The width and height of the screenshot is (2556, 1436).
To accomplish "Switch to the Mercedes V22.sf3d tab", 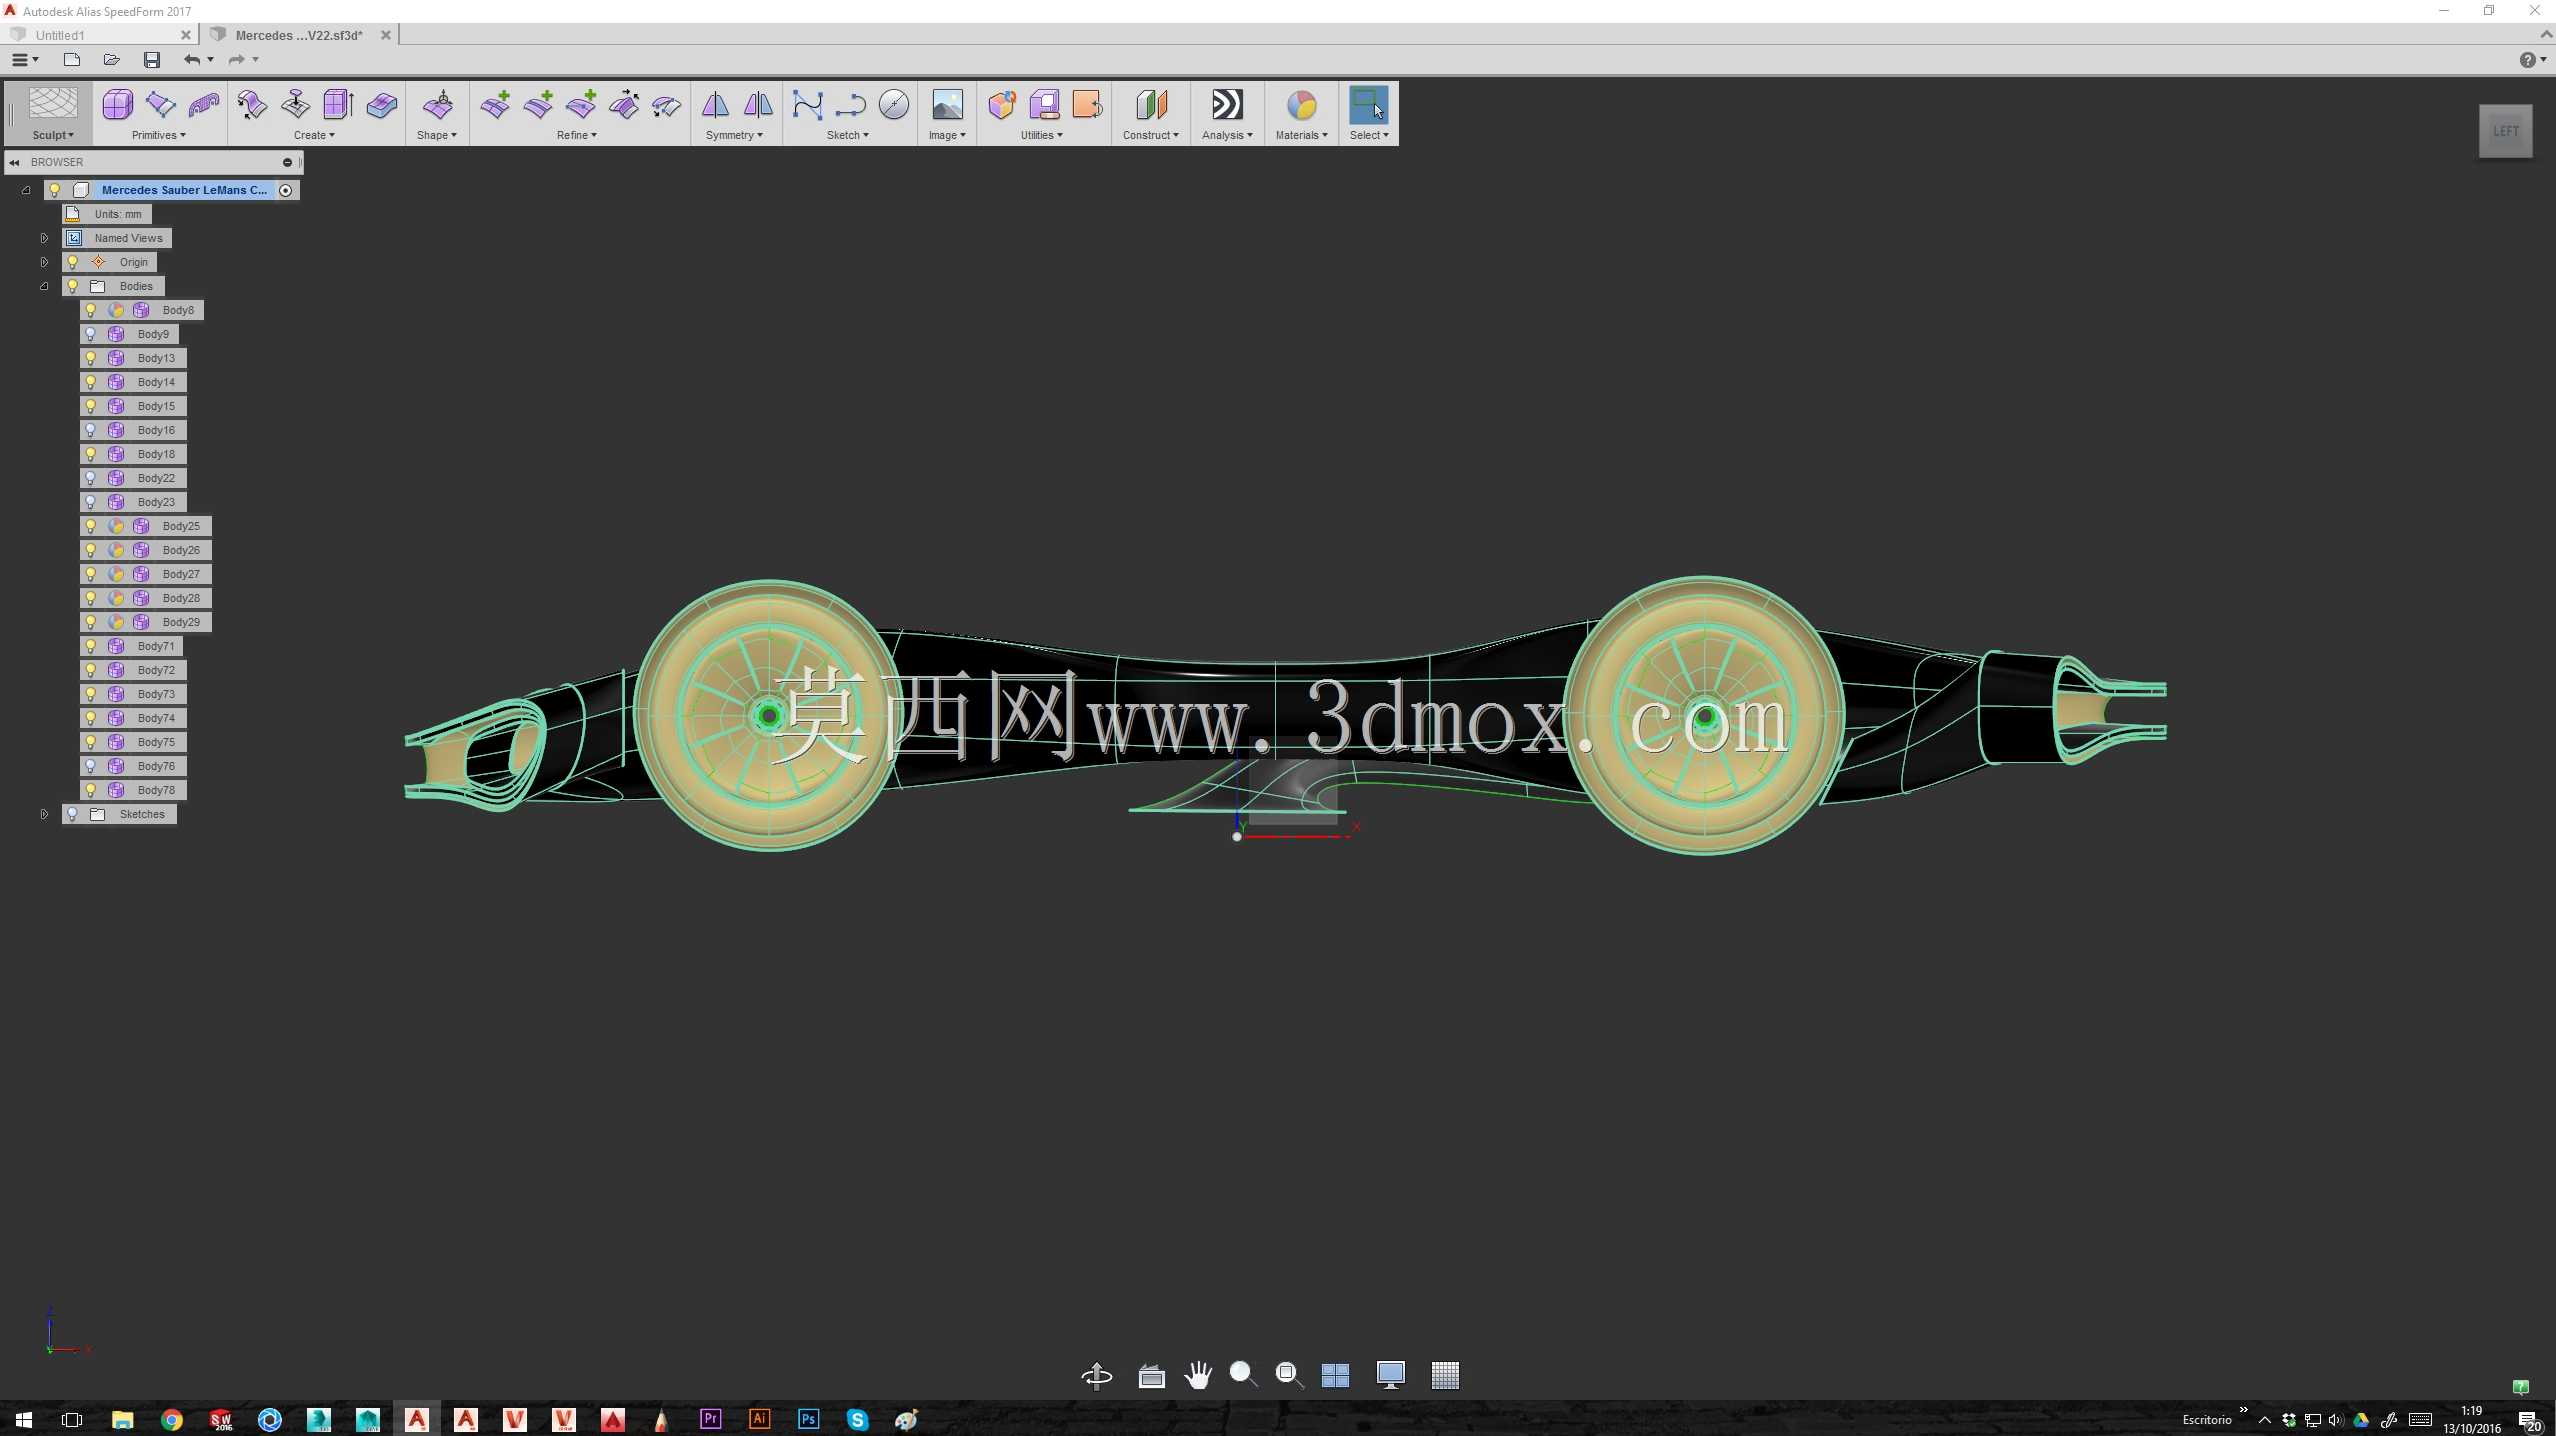I will tap(299, 35).
